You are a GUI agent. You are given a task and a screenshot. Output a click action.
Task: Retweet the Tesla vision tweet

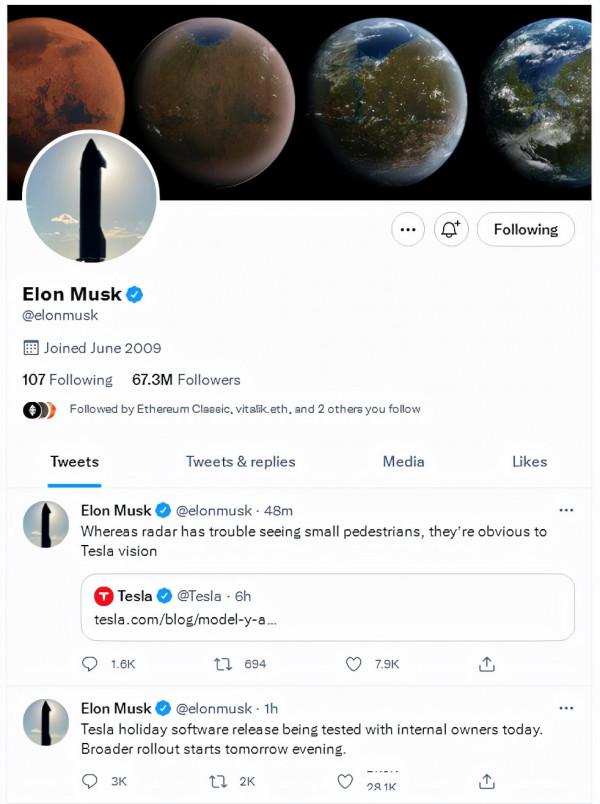225,664
